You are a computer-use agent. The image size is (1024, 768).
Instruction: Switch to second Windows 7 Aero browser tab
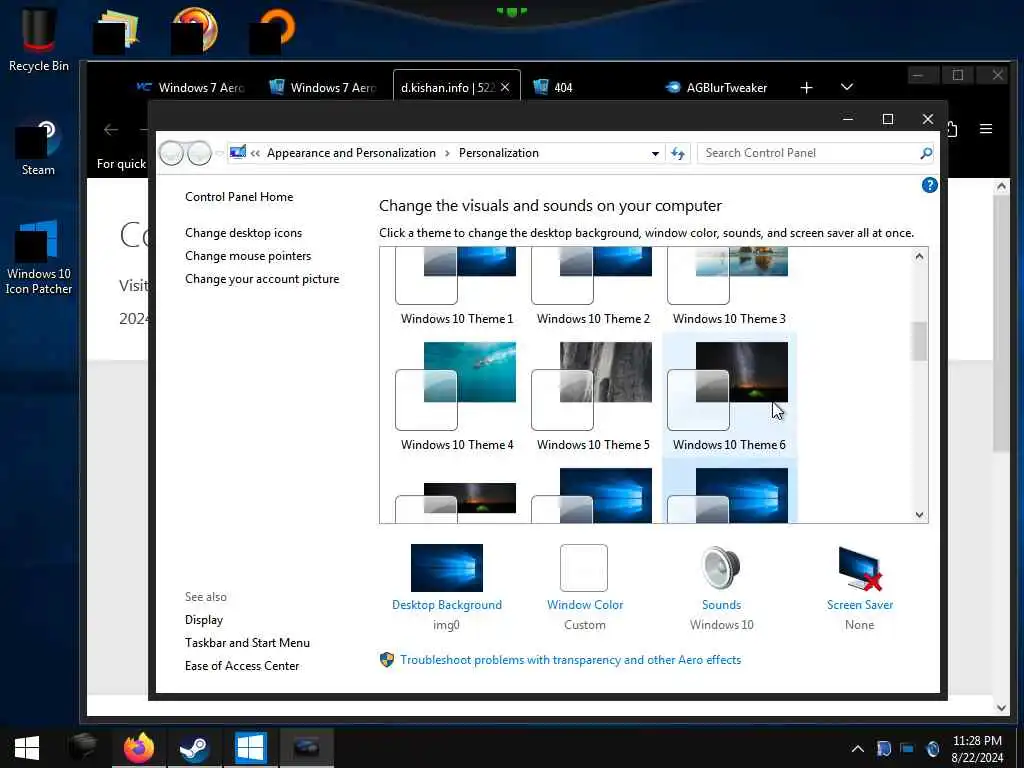(324, 88)
